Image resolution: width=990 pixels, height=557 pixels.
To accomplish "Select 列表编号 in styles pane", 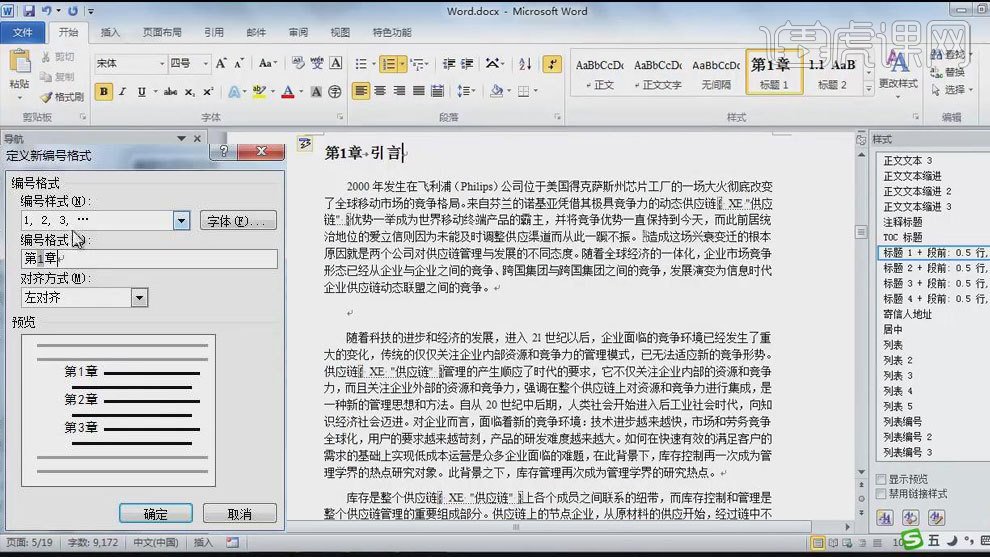I will (902, 421).
